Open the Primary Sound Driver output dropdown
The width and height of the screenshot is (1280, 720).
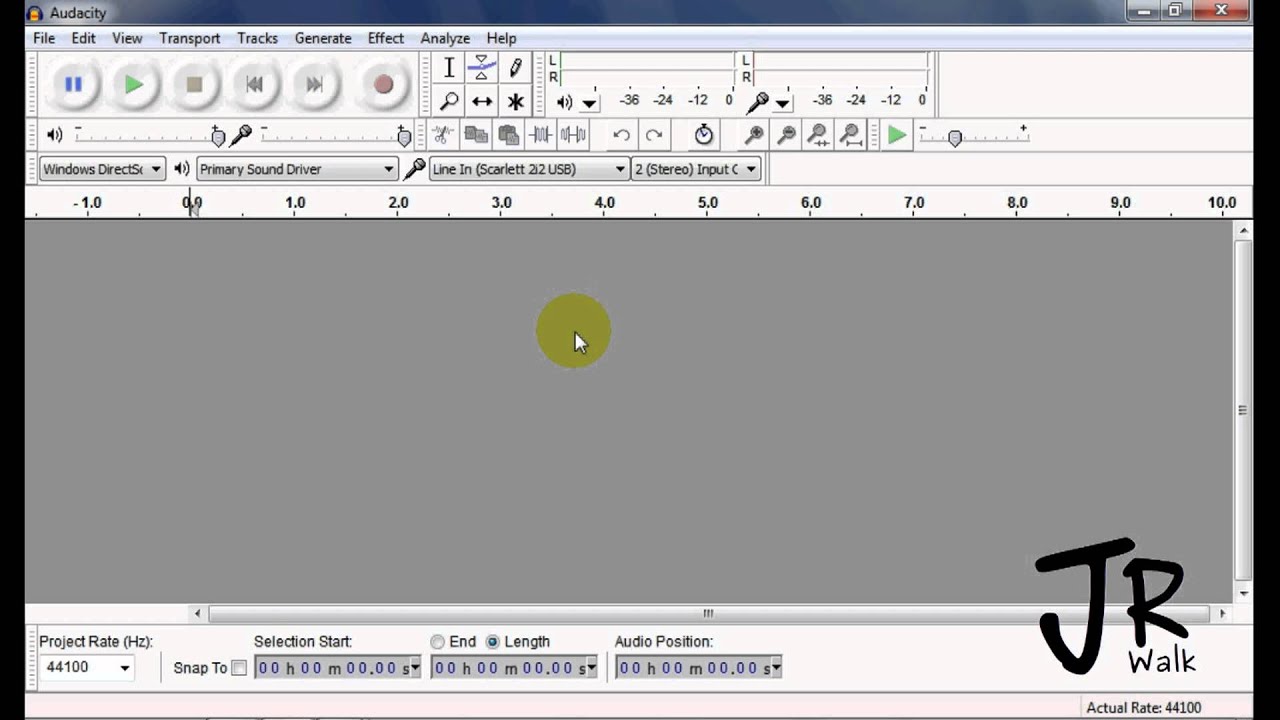(x=297, y=169)
